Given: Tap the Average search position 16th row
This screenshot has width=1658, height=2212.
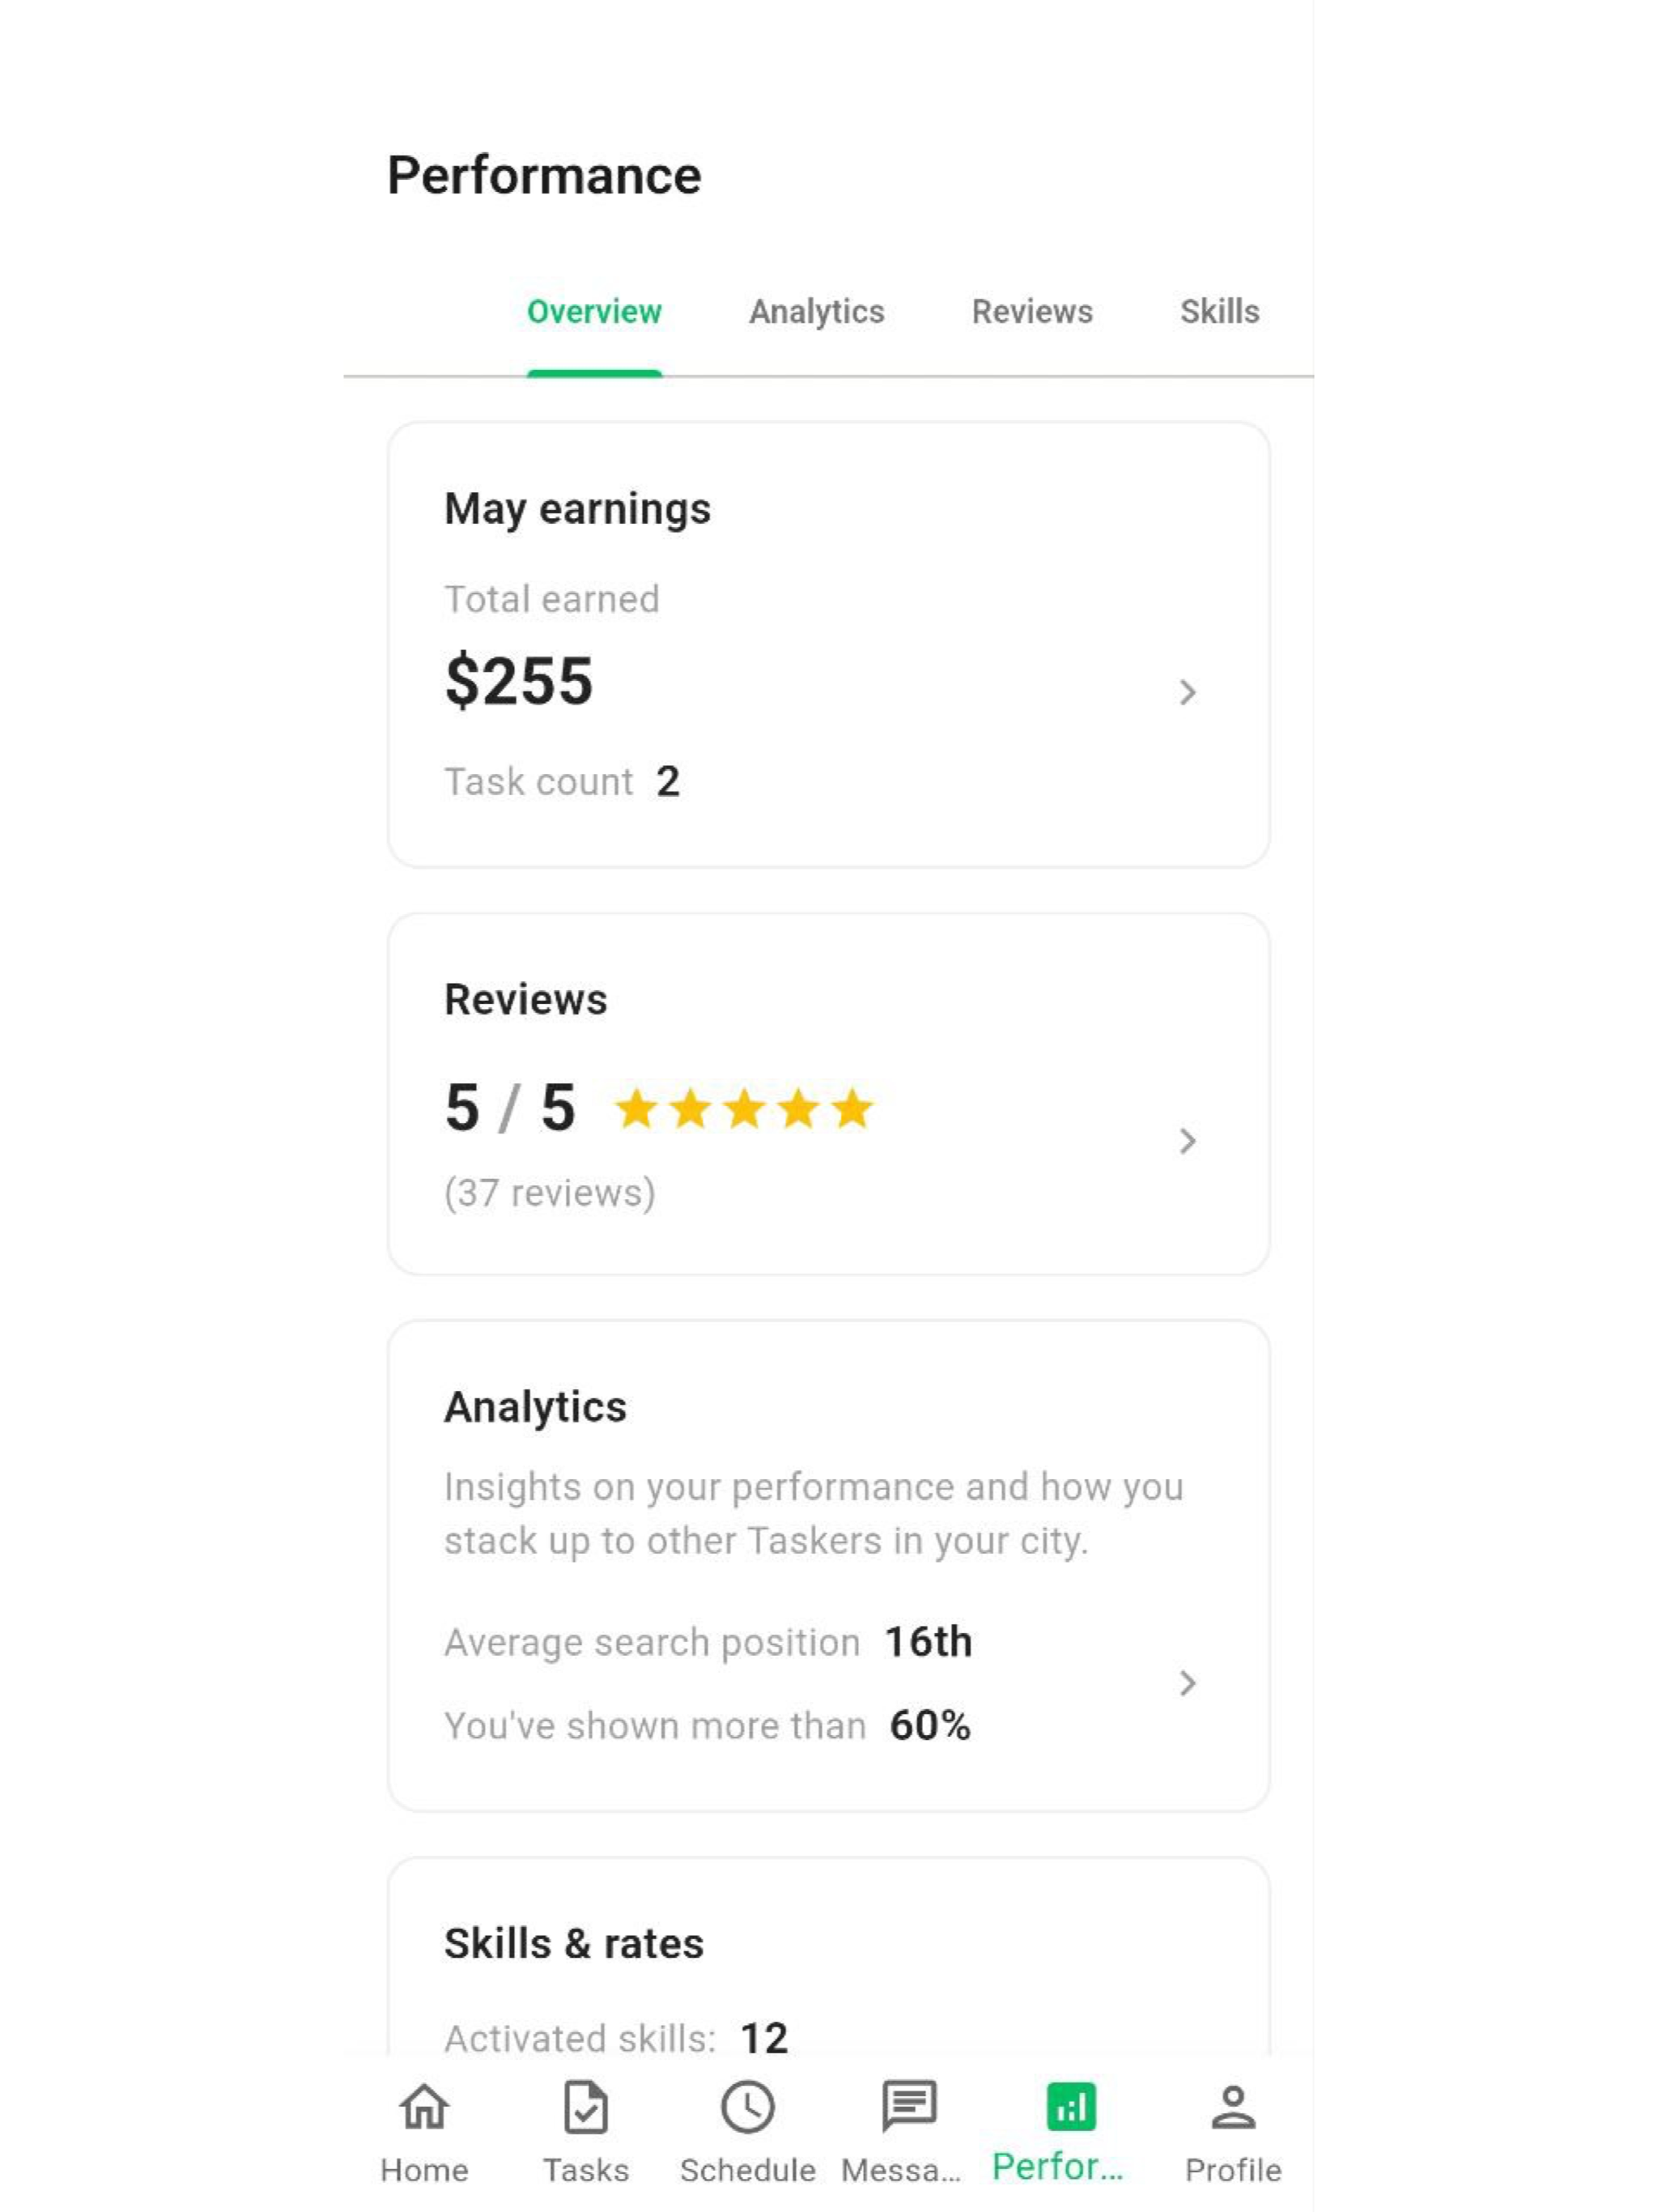Looking at the screenshot, I should (708, 1642).
